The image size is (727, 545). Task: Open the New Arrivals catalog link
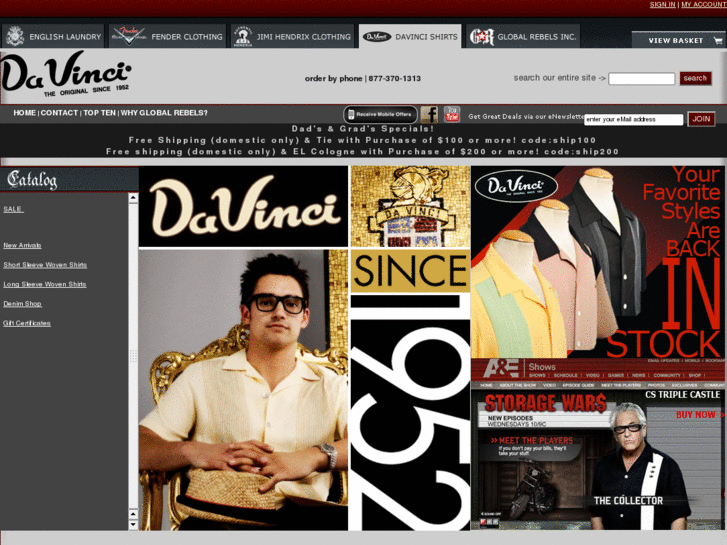22,245
